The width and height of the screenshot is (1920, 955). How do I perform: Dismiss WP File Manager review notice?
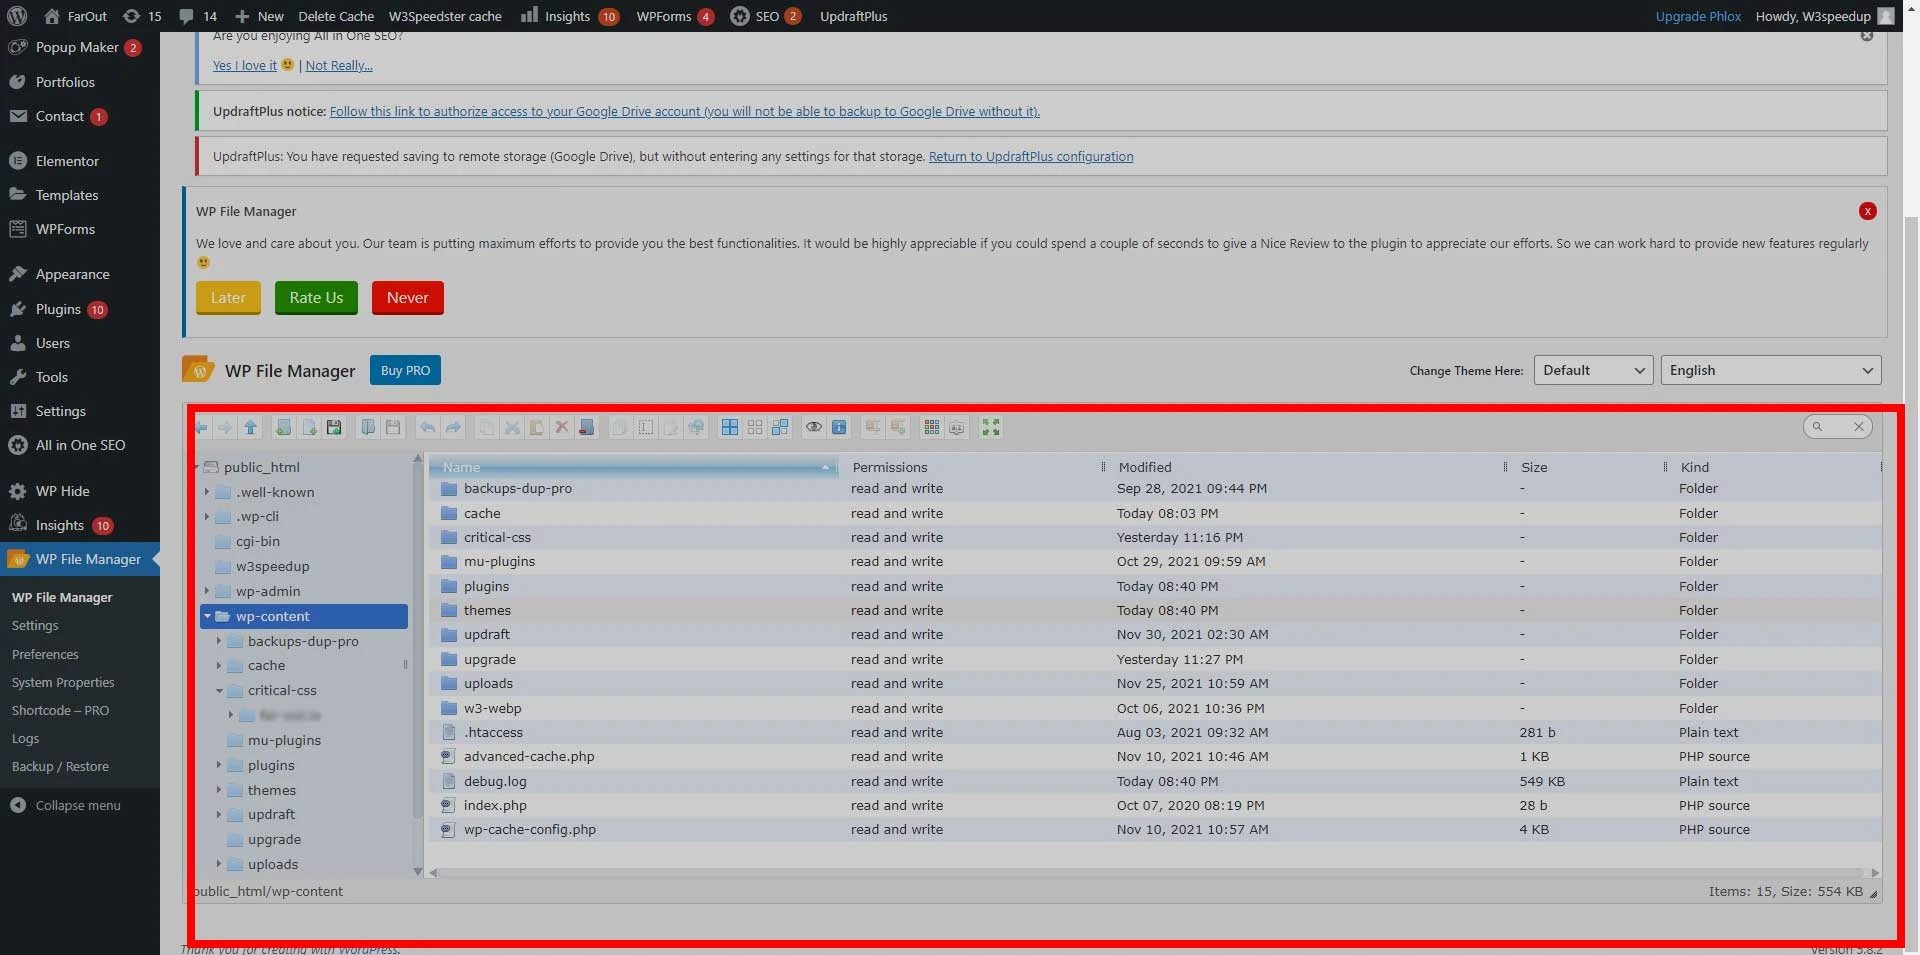(1867, 211)
